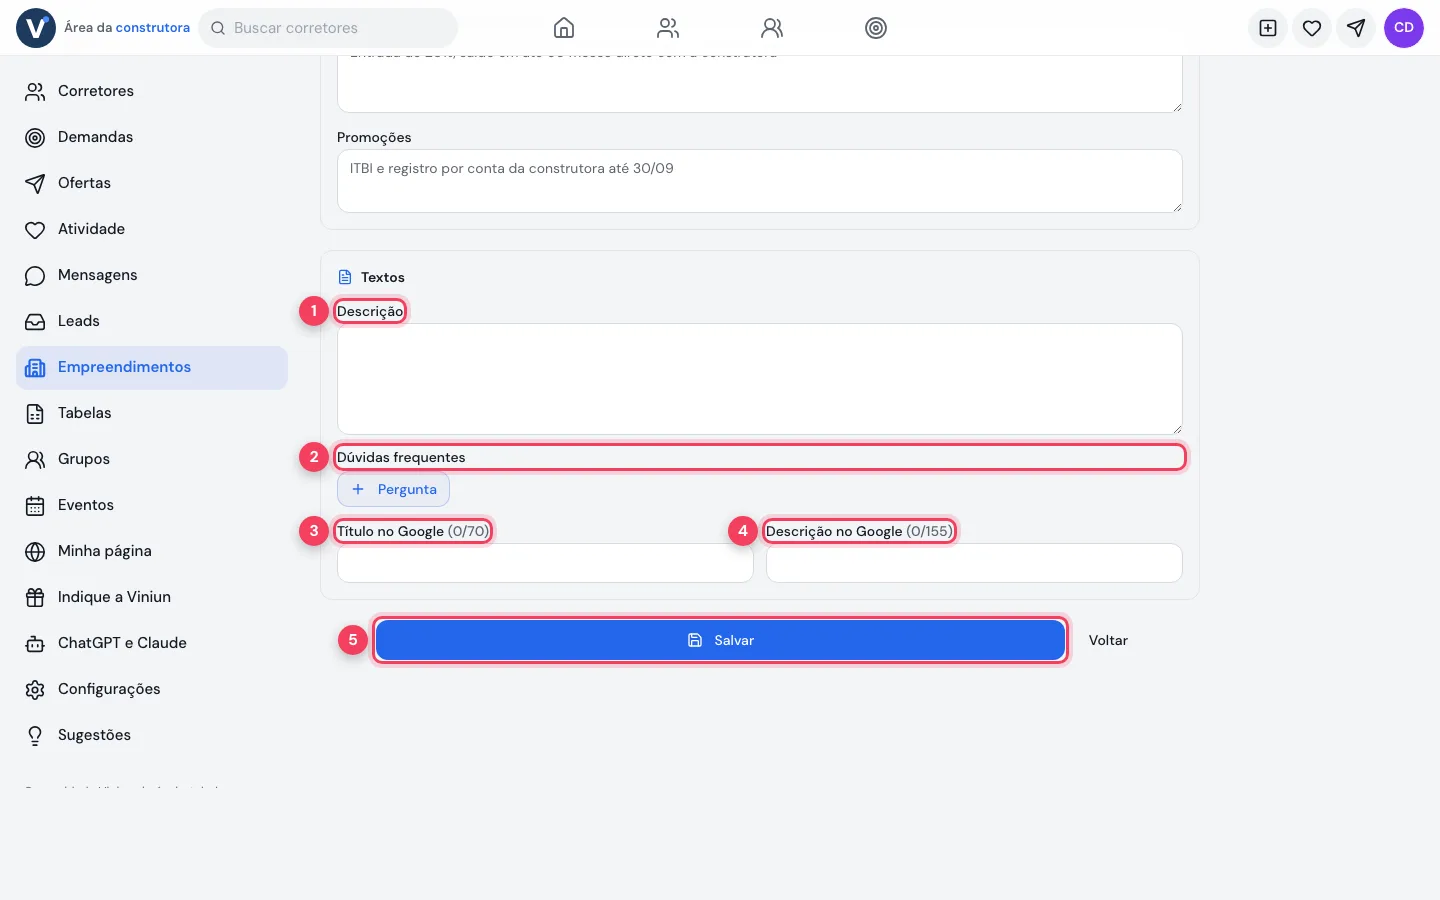Focus the Título no Google field
Screen dimensions: 1440x900
point(545,563)
